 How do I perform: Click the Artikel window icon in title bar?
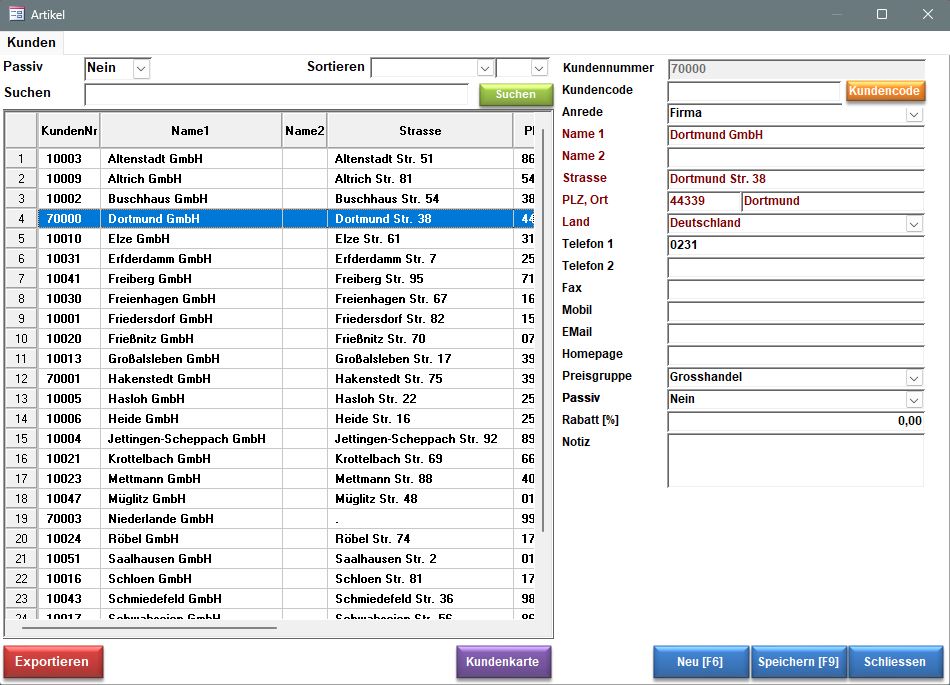tap(16, 14)
